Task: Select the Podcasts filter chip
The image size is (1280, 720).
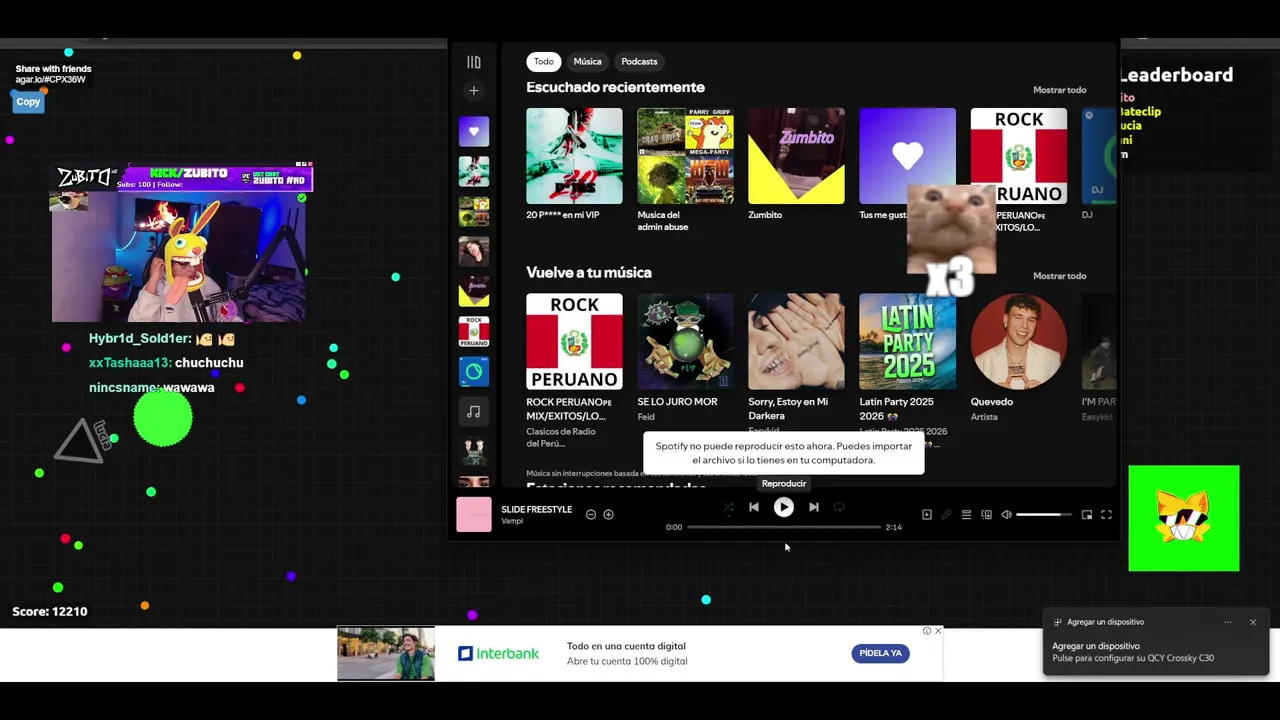Action: [x=640, y=62]
